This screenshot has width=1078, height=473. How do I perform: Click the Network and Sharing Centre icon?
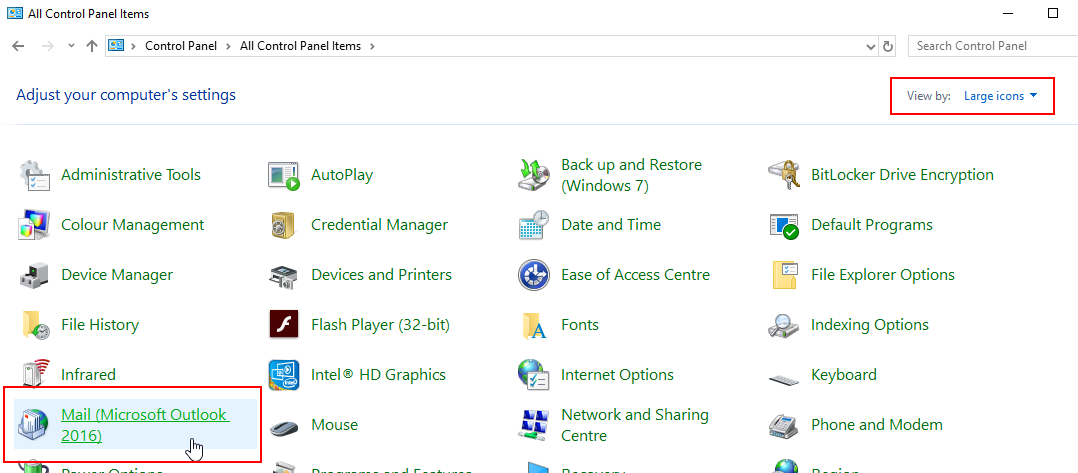(x=534, y=425)
